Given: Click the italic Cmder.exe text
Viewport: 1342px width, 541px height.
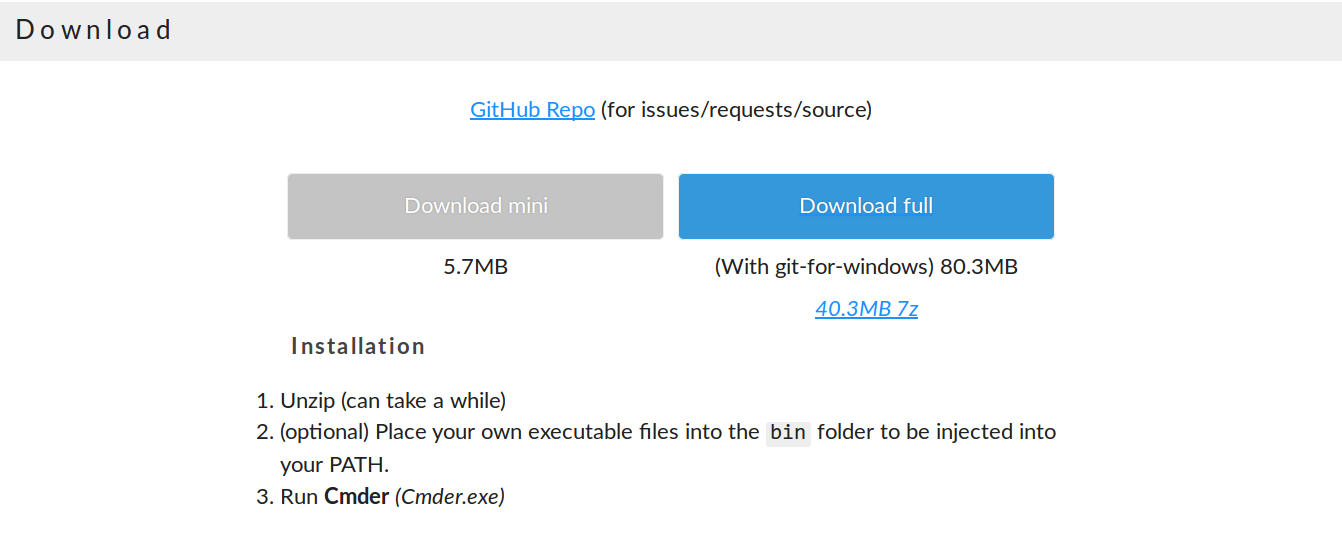Looking at the screenshot, I should tap(450, 496).
